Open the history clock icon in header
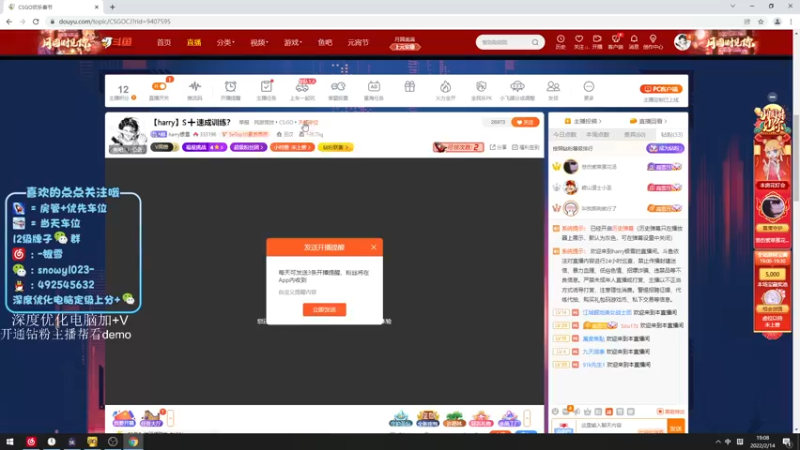 (x=560, y=42)
